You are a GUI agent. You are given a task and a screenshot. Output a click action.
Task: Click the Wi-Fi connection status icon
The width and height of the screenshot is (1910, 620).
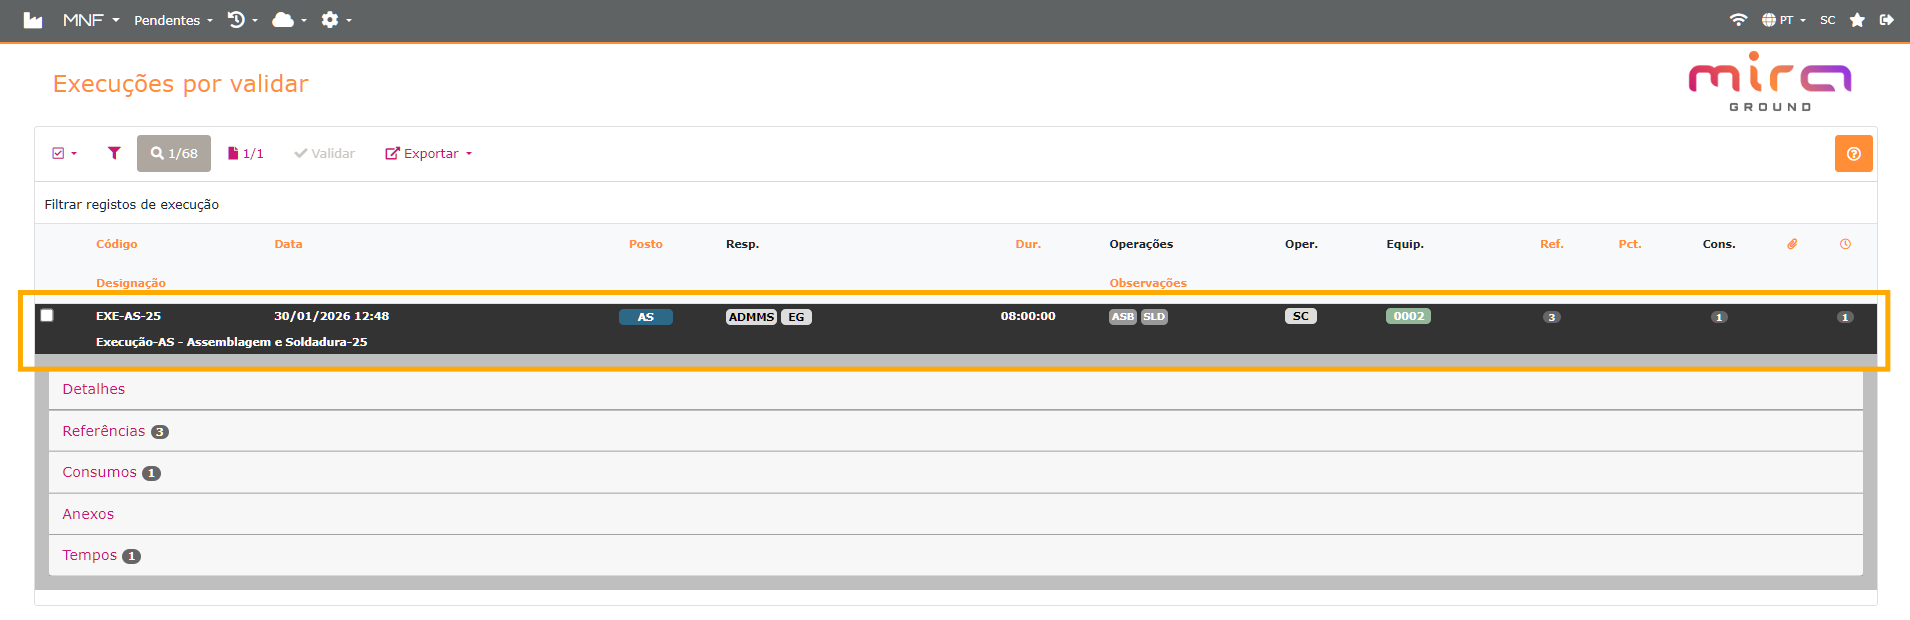[x=1738, y=20]
